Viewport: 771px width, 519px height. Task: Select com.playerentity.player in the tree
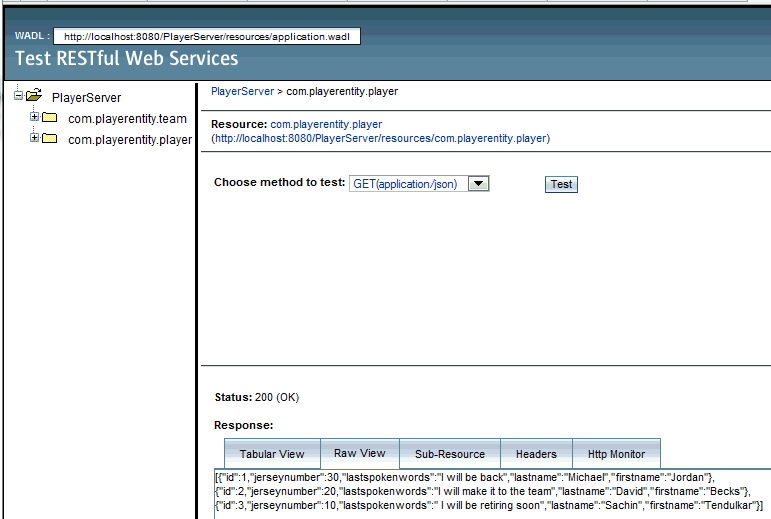click(130, 140)
